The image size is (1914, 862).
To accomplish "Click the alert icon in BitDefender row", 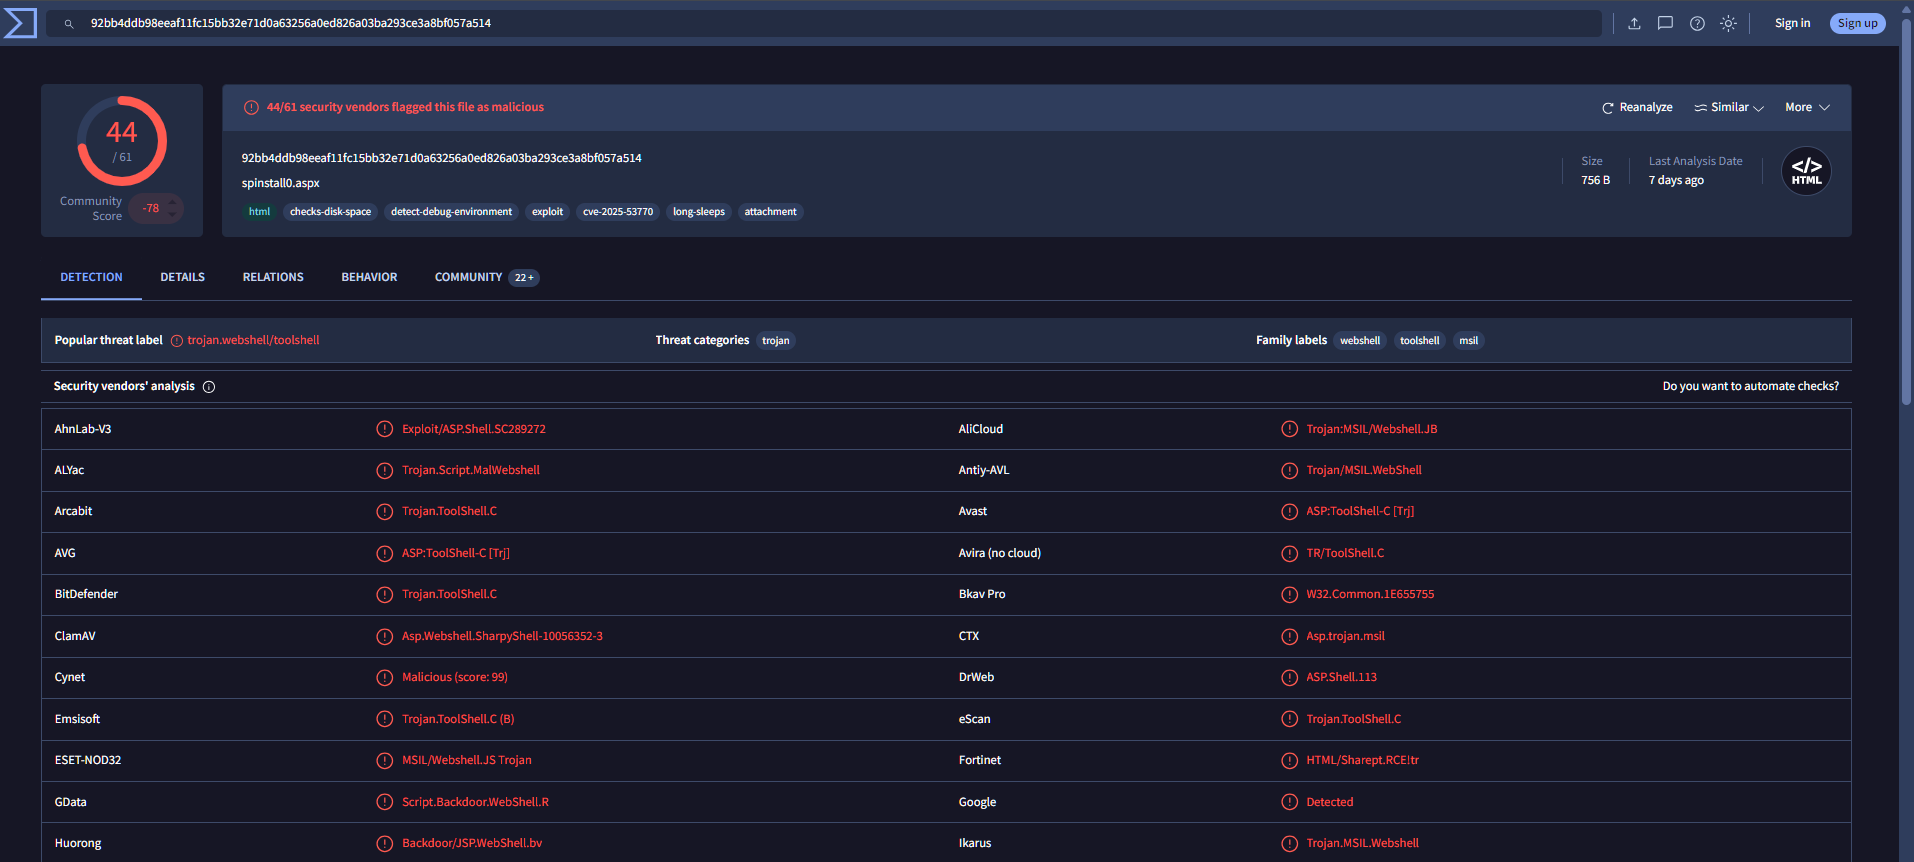I will 384,594.
